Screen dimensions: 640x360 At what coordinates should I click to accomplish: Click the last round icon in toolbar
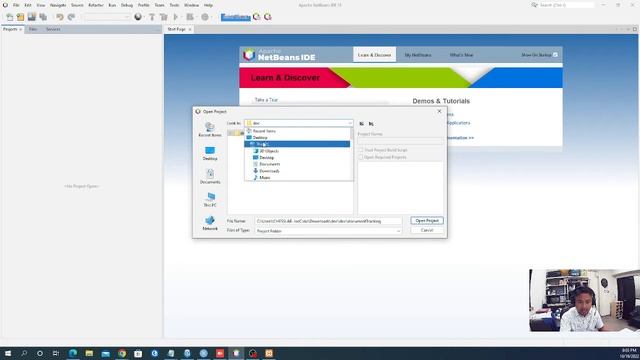[268, 17]
